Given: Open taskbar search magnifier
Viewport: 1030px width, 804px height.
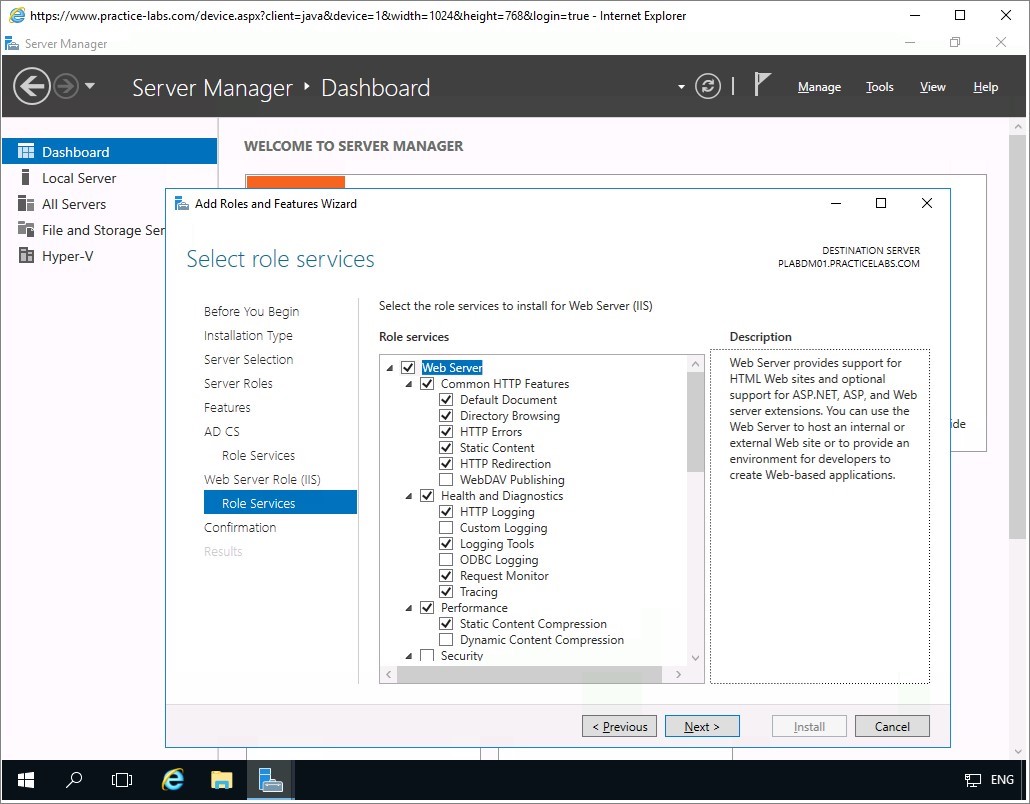Looking at the screenshot, I should click(74, 780).
